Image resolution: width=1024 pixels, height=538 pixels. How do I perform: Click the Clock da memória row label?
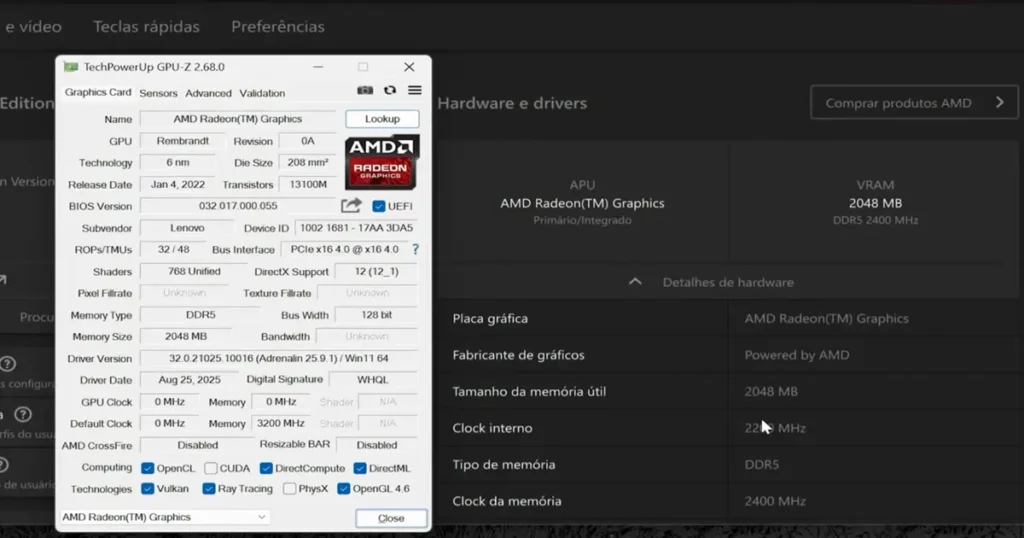(x=507, y=501)
